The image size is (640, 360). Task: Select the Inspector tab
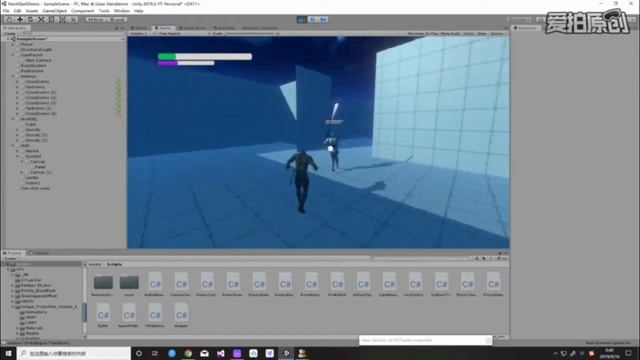coord(526,28)
